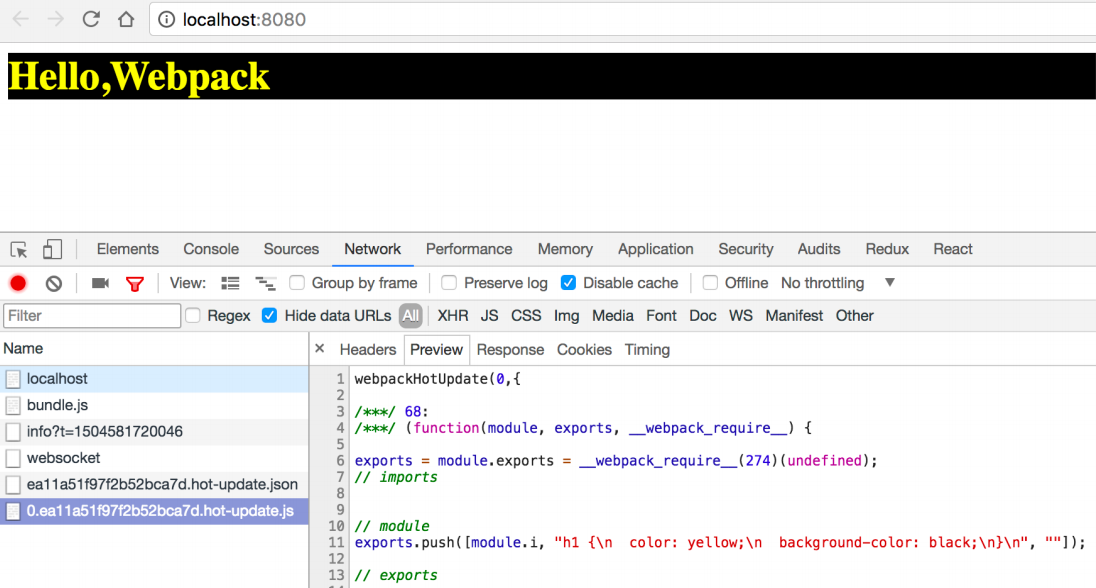The image size is (1096, 588).
Task: Filter requests by Doc
Action: (x=702, y=315)
